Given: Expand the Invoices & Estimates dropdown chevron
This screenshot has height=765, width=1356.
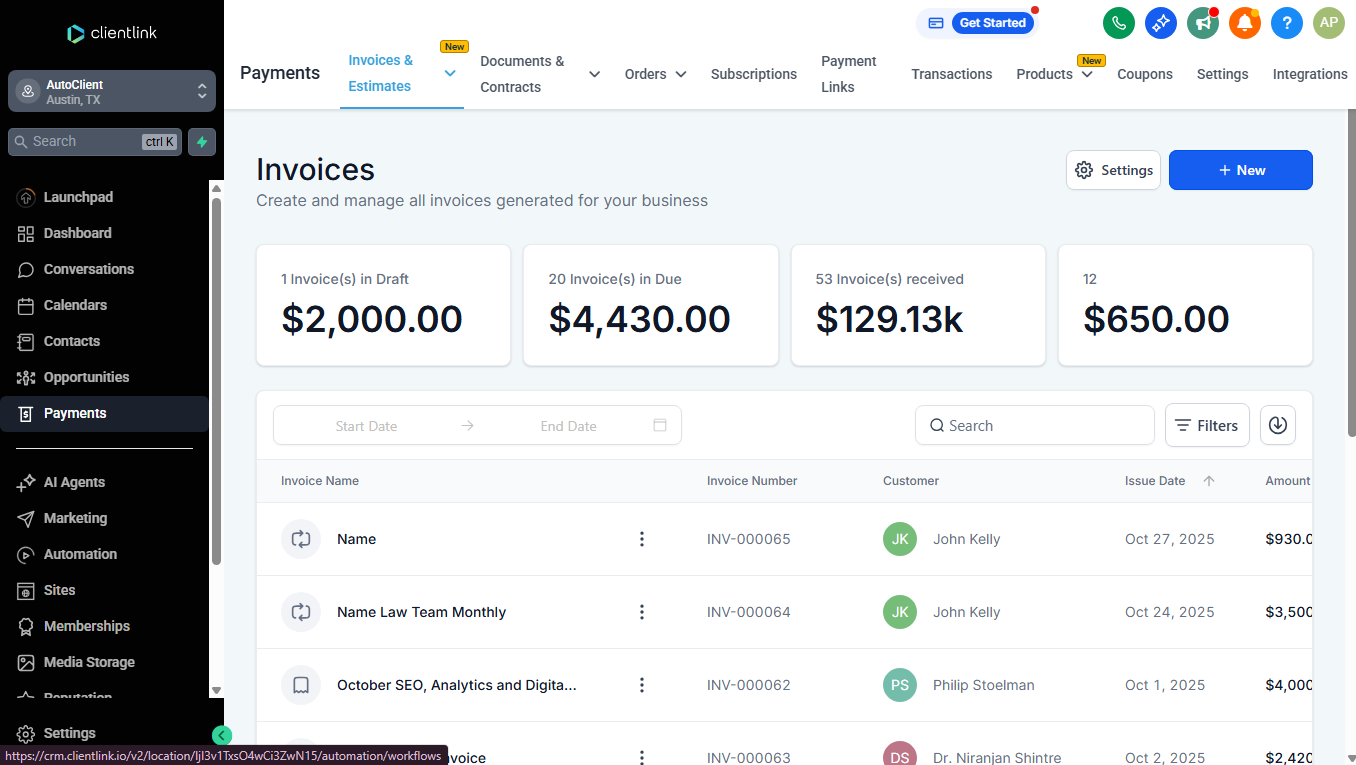Looking at the screenshot, I should [450, 74].
